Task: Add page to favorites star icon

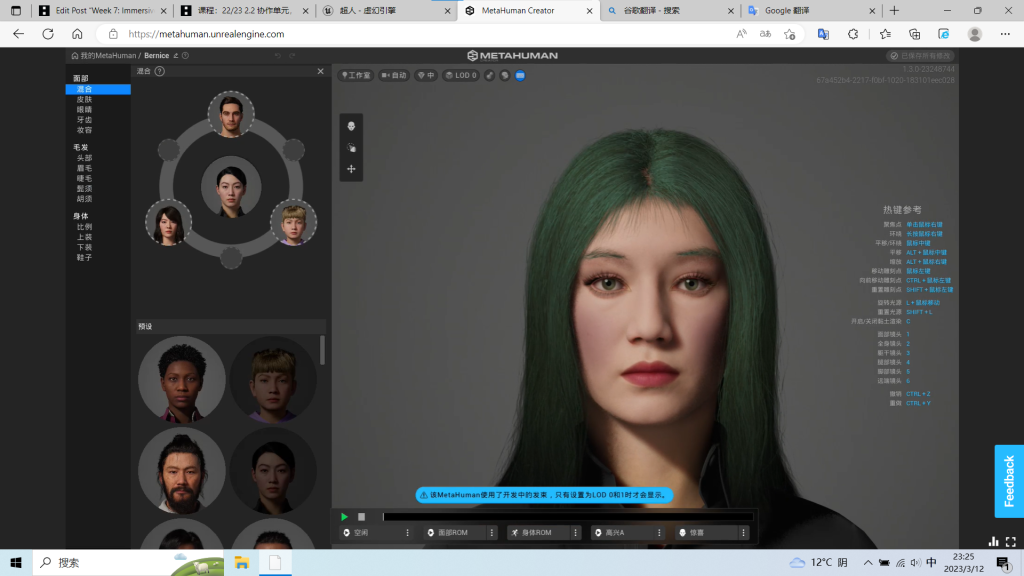Action: point(790,34)
